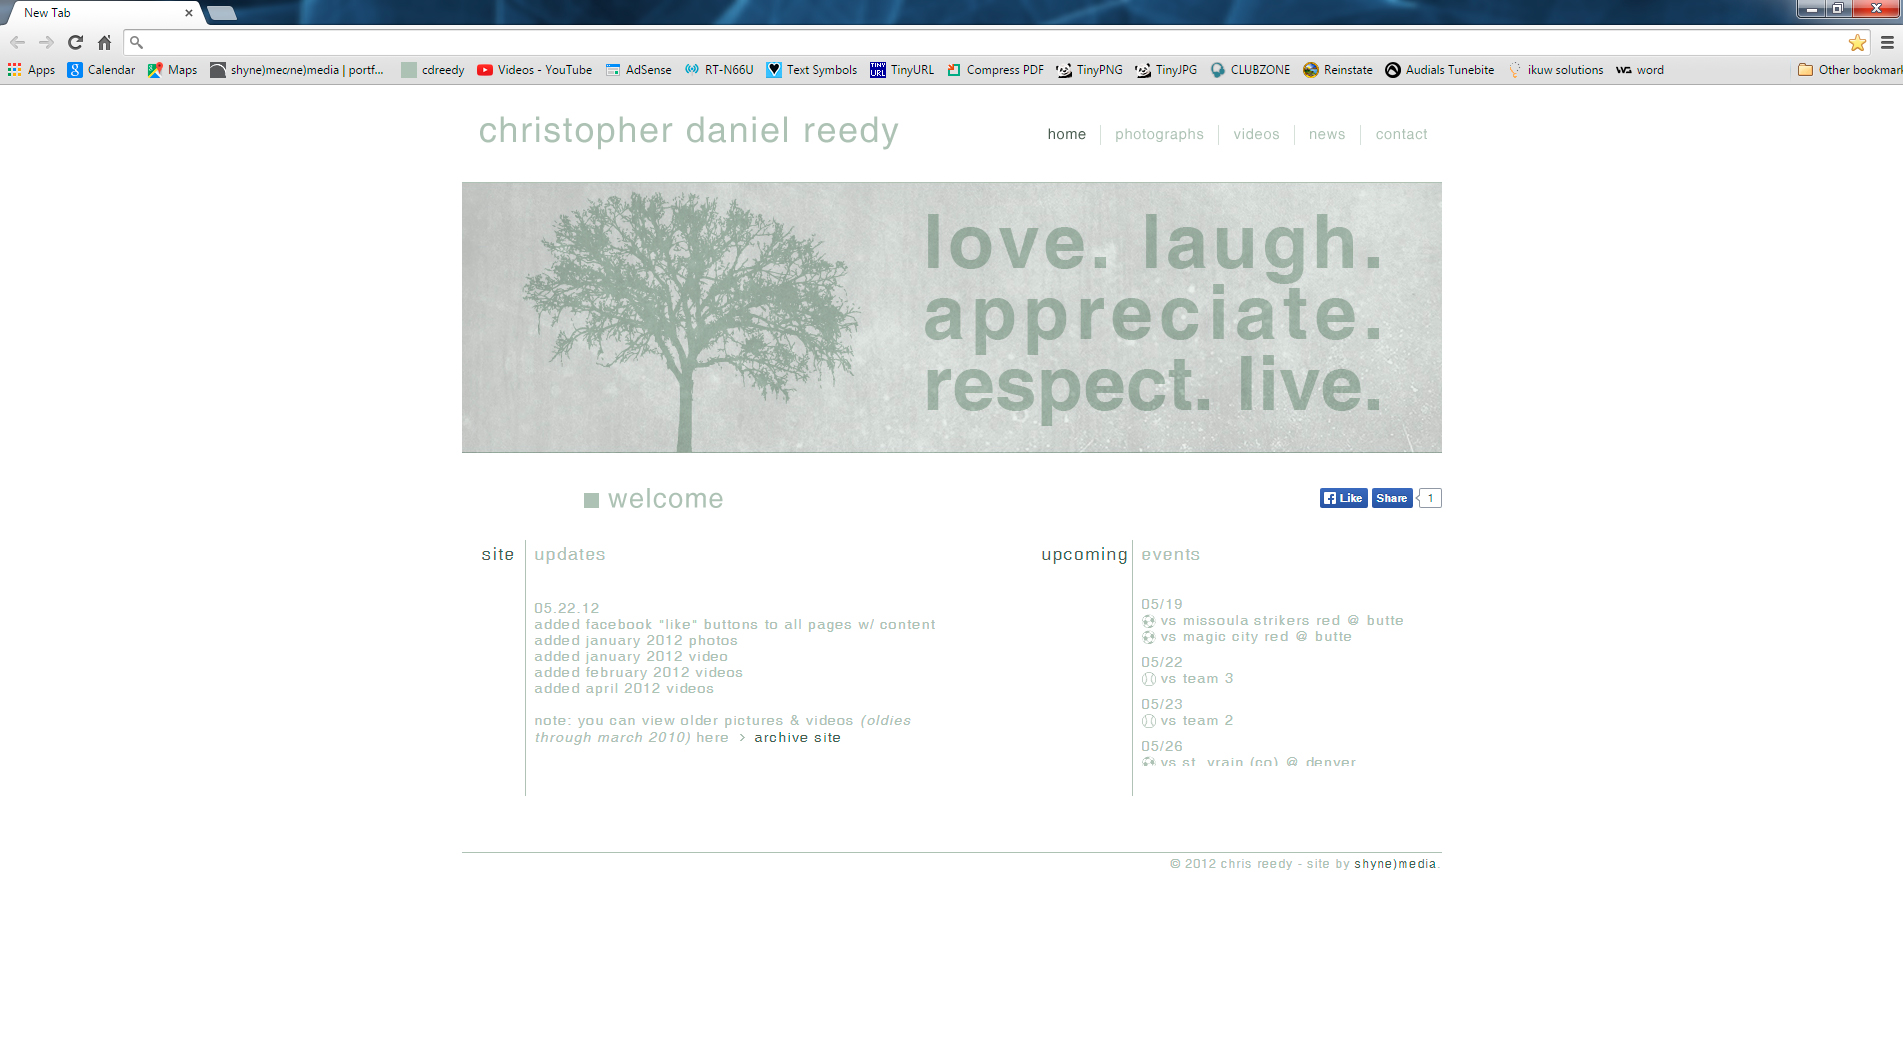The image size is (1903, 1050).
Task: Follow the archive site link
Action: (797, 738)
